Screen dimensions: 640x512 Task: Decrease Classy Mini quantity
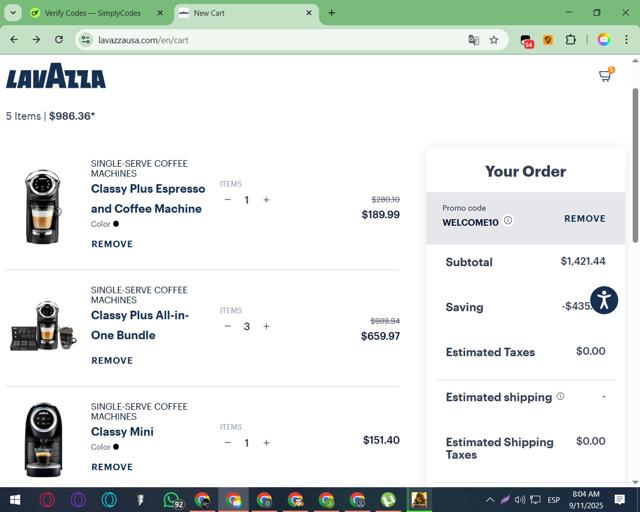tap(228, 443)
